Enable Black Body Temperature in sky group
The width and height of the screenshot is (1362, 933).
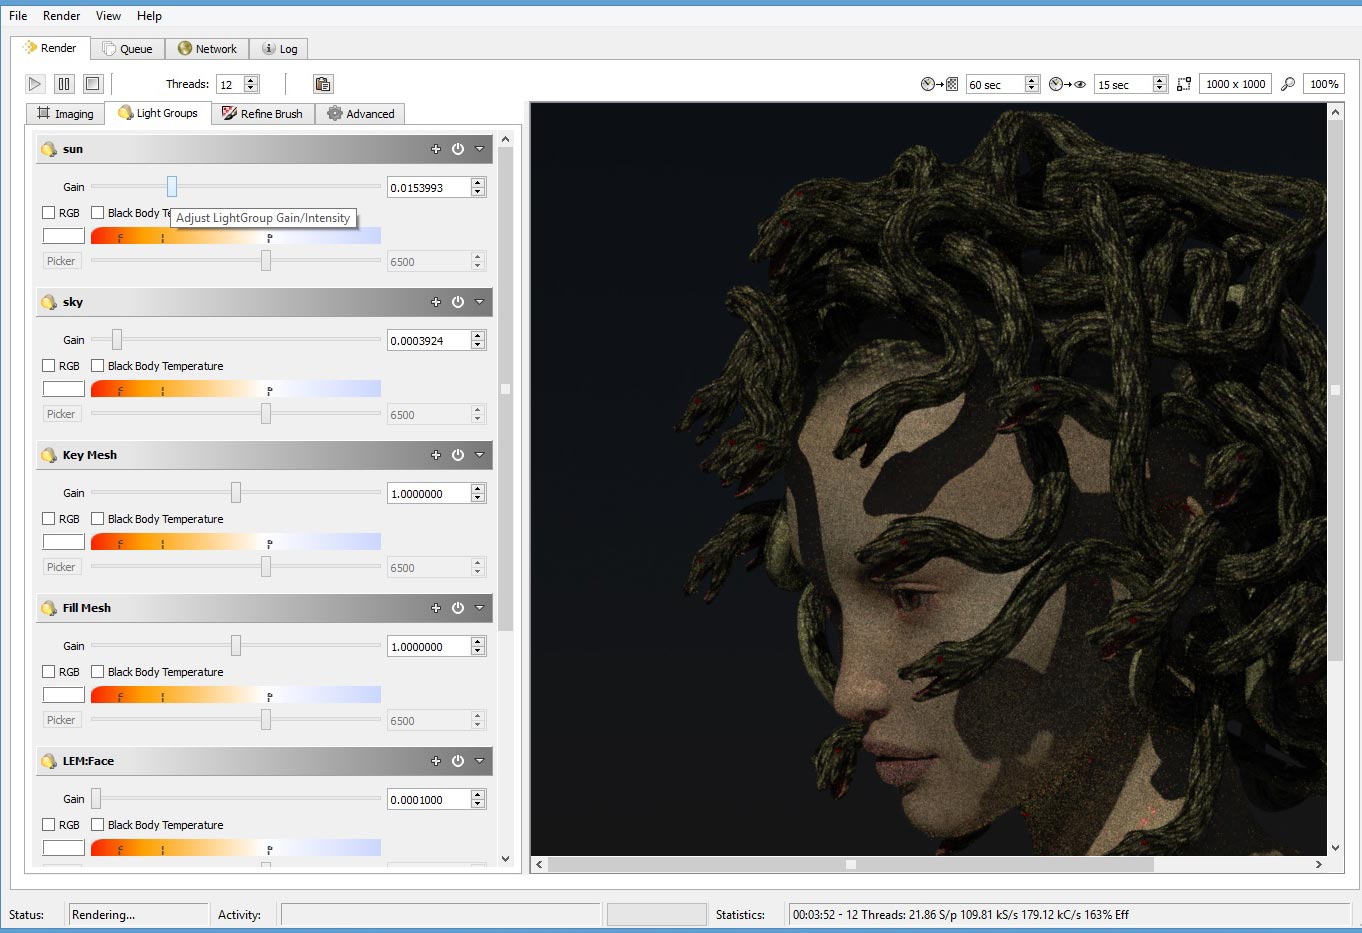click(x=98, y=366)
